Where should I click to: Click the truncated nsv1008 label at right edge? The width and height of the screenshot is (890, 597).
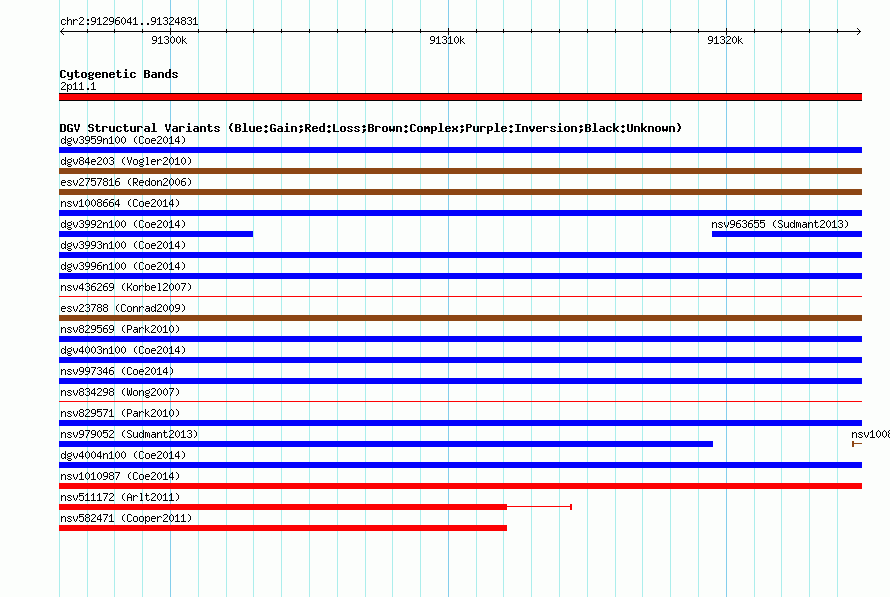tap(870, 434)
